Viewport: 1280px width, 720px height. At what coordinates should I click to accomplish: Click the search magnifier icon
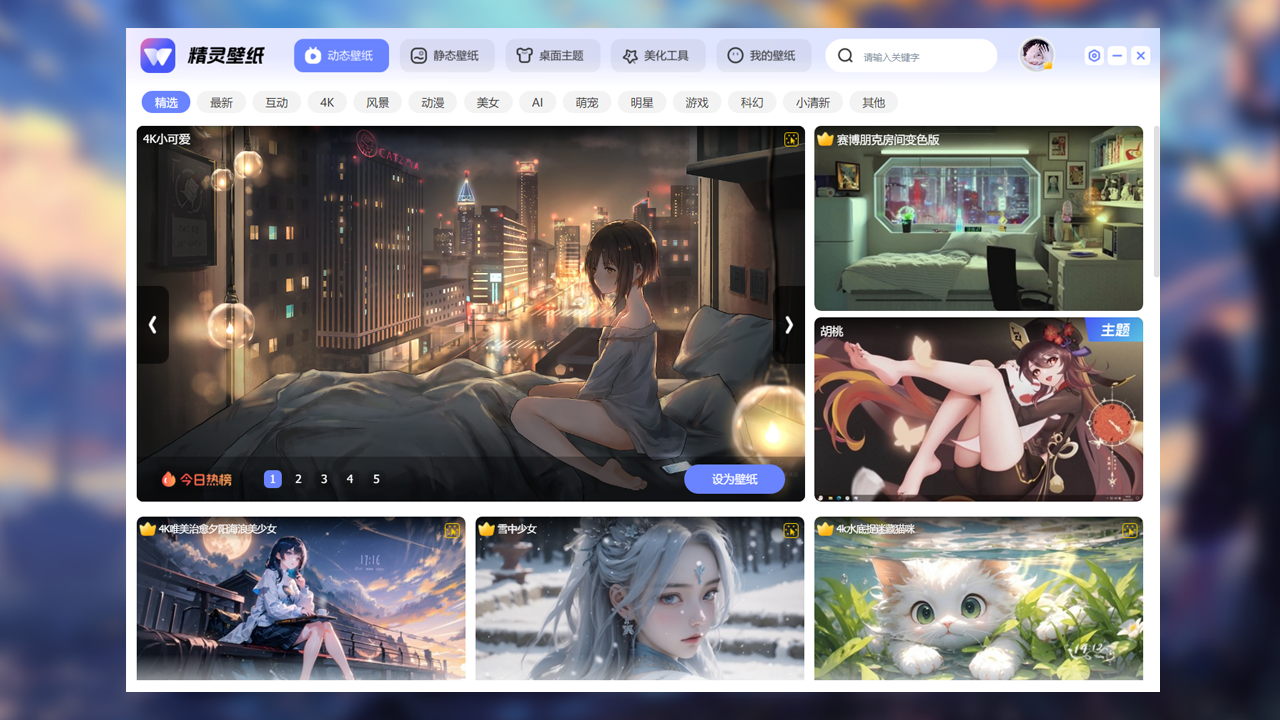point(845,55)
